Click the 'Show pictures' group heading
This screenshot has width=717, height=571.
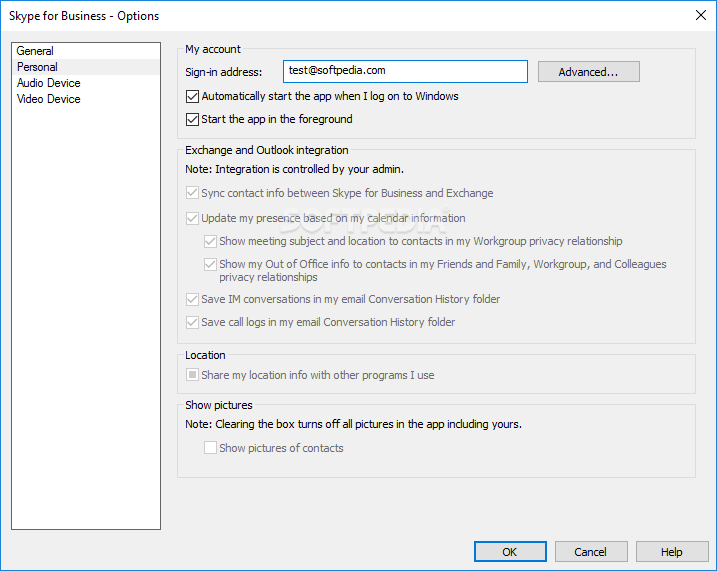219,405
